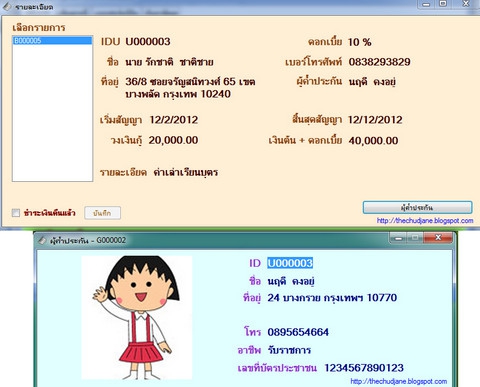The height and width of the screenshot is (387, 480).
Task: Close the guarantor G000002 window
Action: coord(438,238)
